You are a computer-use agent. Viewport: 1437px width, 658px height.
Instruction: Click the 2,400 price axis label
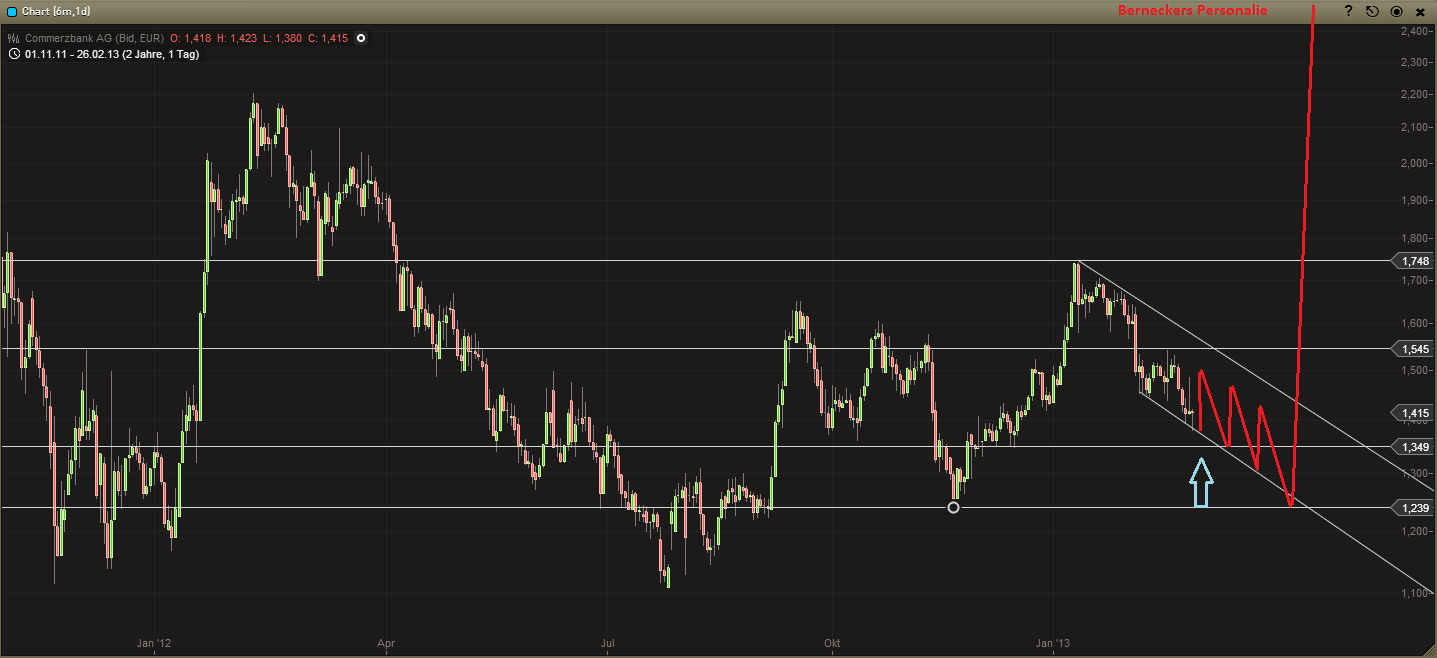[x=1414, y=32]
